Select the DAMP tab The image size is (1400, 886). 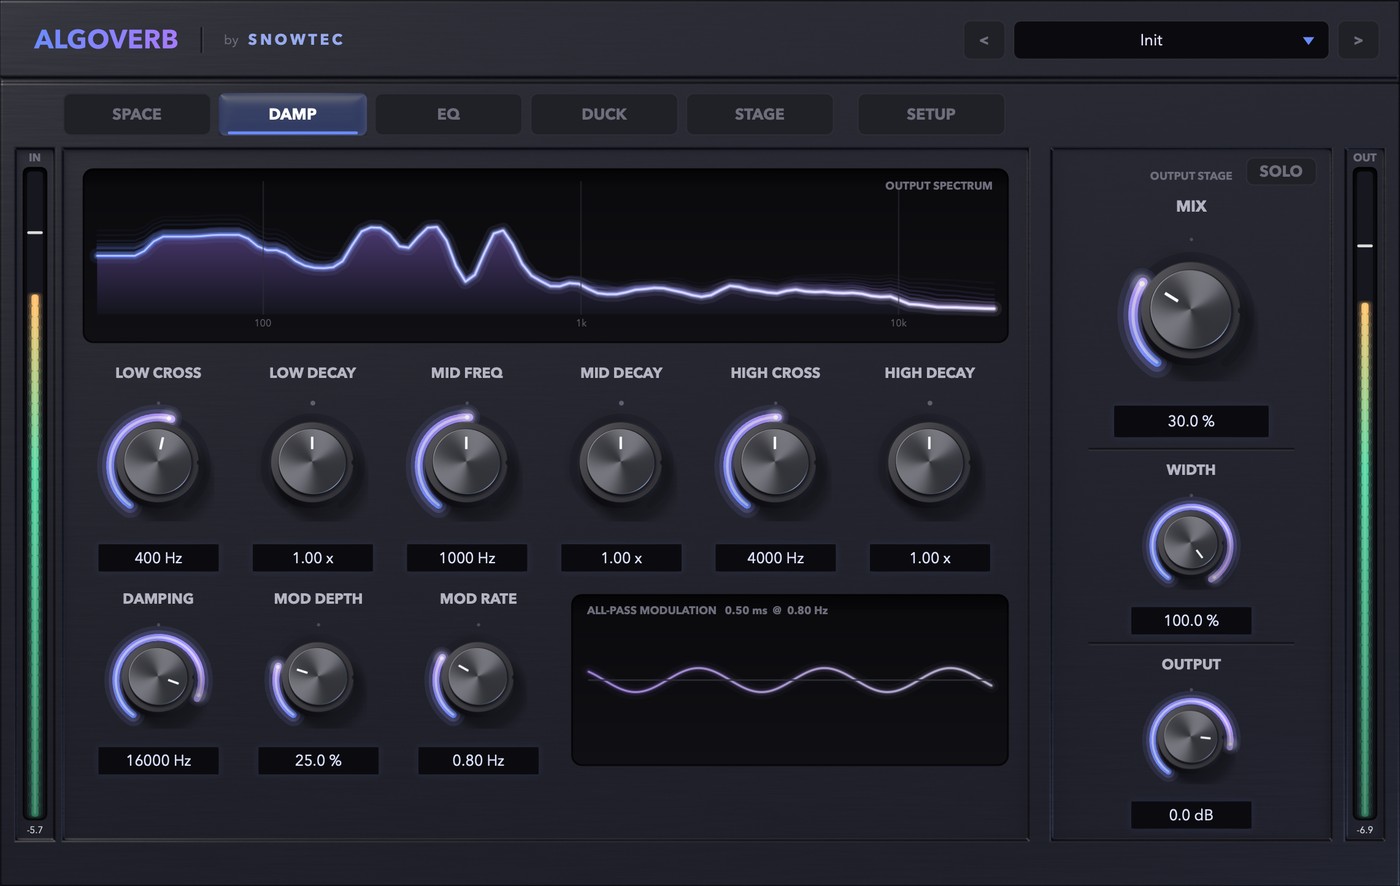[293, 114]
